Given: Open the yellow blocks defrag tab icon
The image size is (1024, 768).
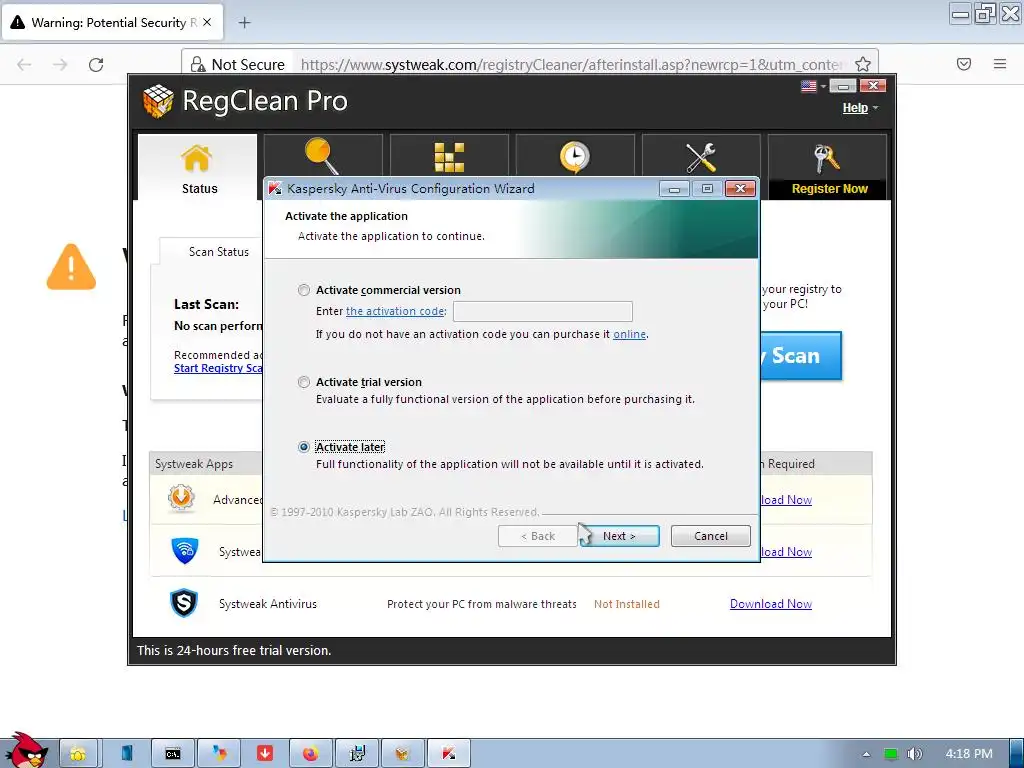Looking at the screenshot, I should [x=449, y=155].
